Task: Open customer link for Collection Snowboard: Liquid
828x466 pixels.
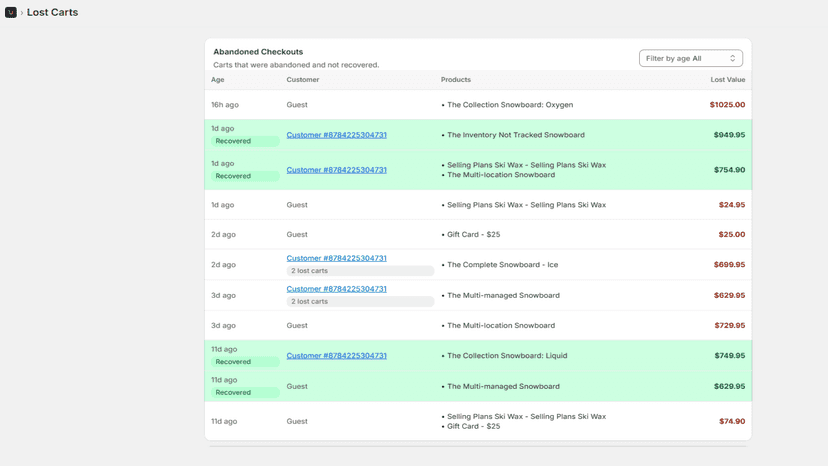Action: [x=336, y=356]
